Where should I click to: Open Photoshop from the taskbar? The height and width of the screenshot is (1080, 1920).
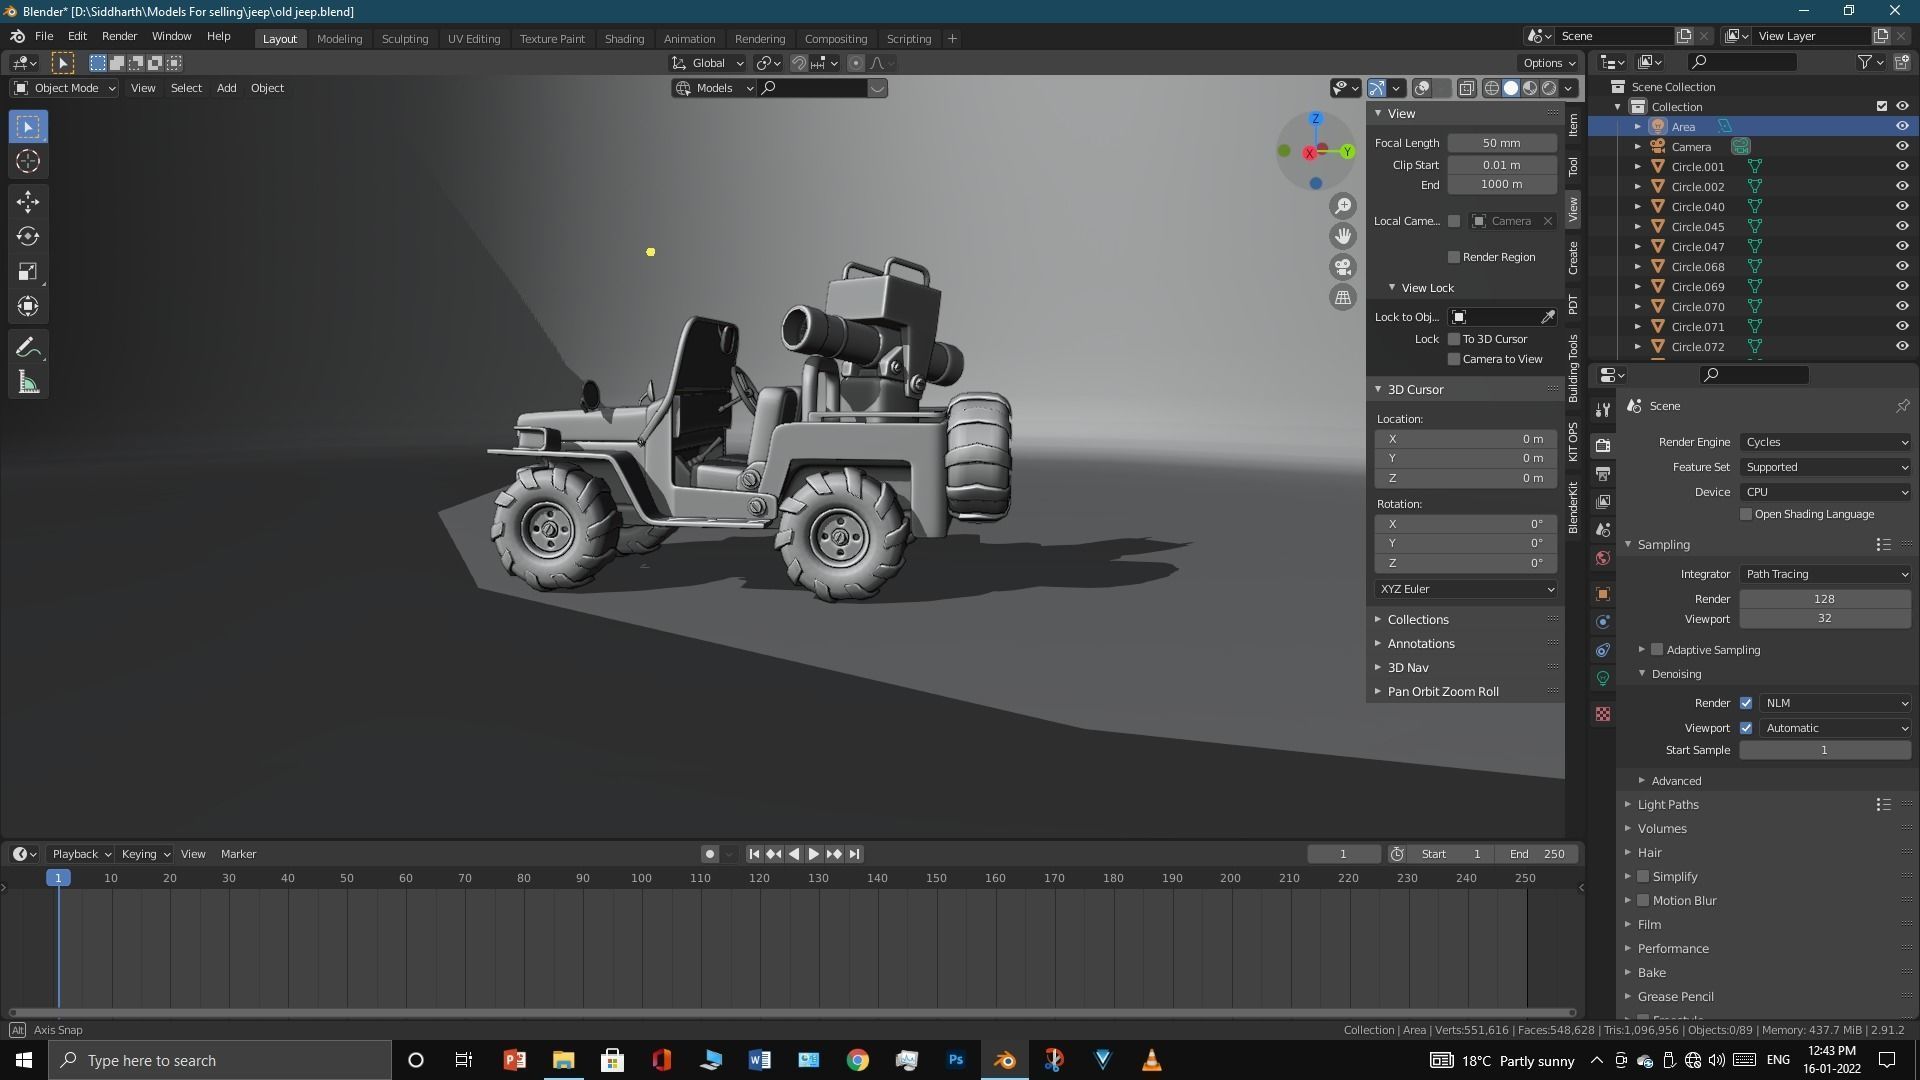pos(956,1060)
